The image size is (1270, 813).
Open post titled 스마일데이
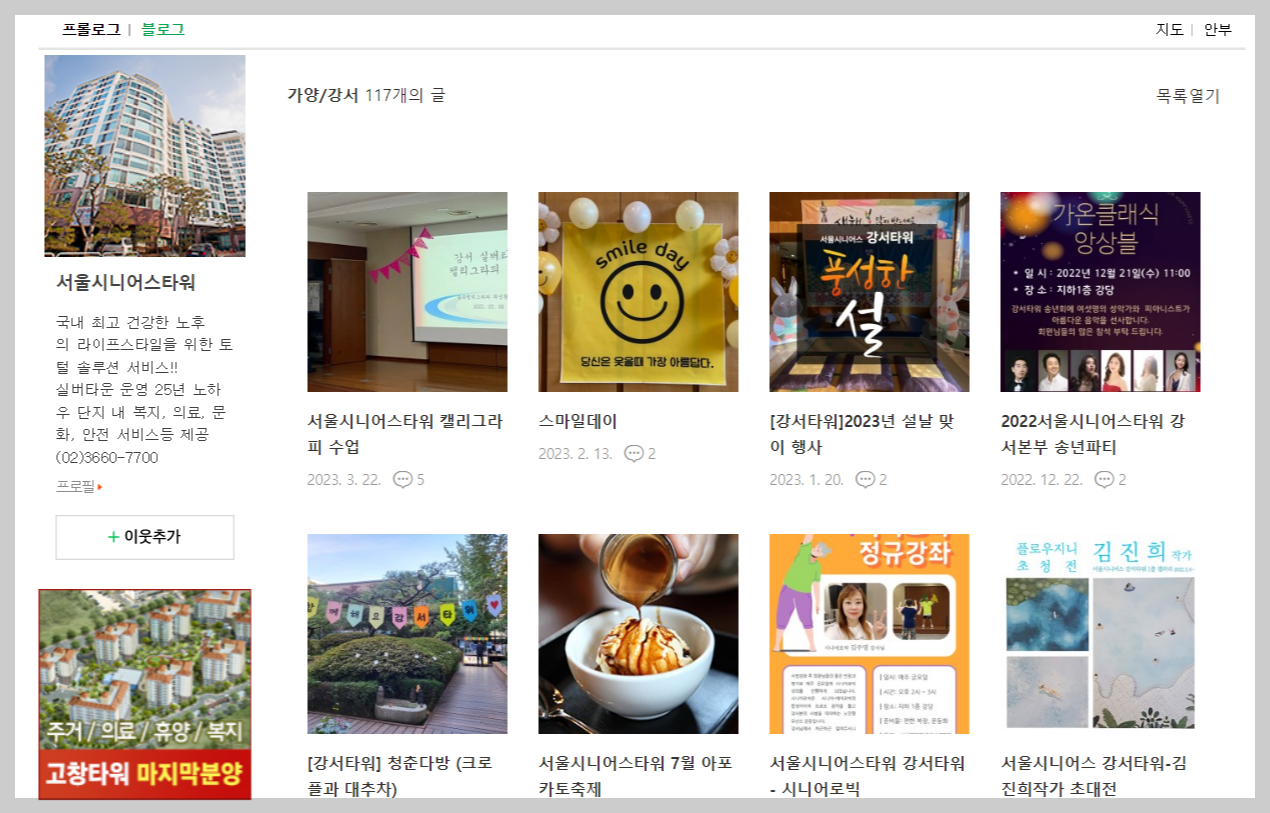pyautogui.click(x=578, y=421)
